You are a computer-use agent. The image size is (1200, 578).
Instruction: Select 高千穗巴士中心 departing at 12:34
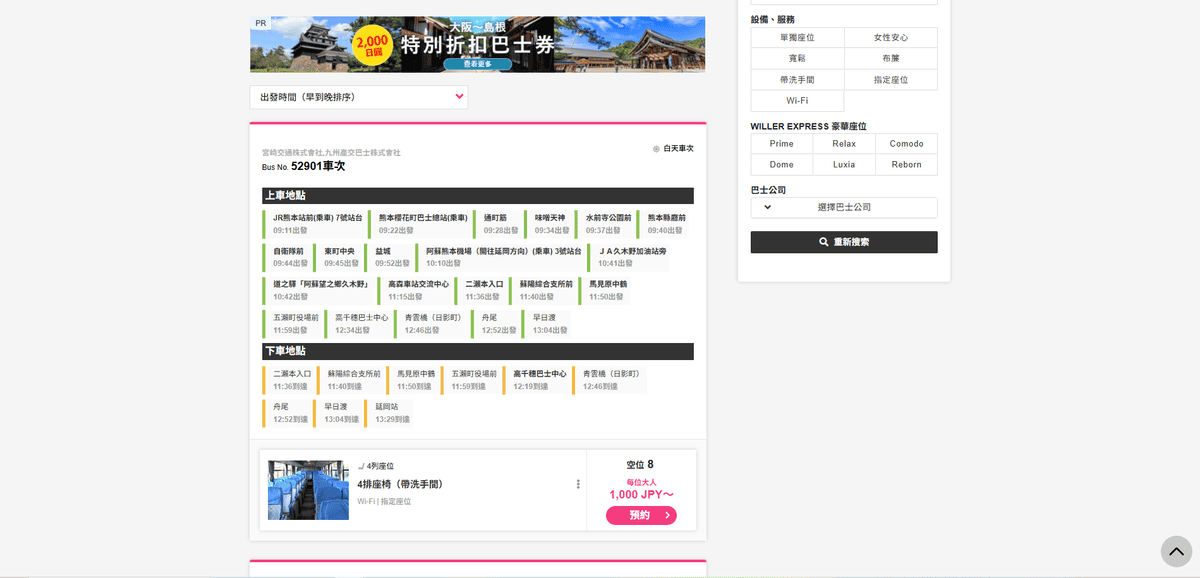(360, 323)
